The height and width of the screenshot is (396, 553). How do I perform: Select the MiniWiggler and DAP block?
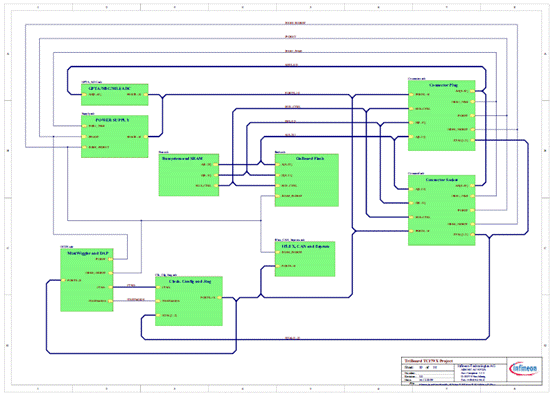point(87,280)
